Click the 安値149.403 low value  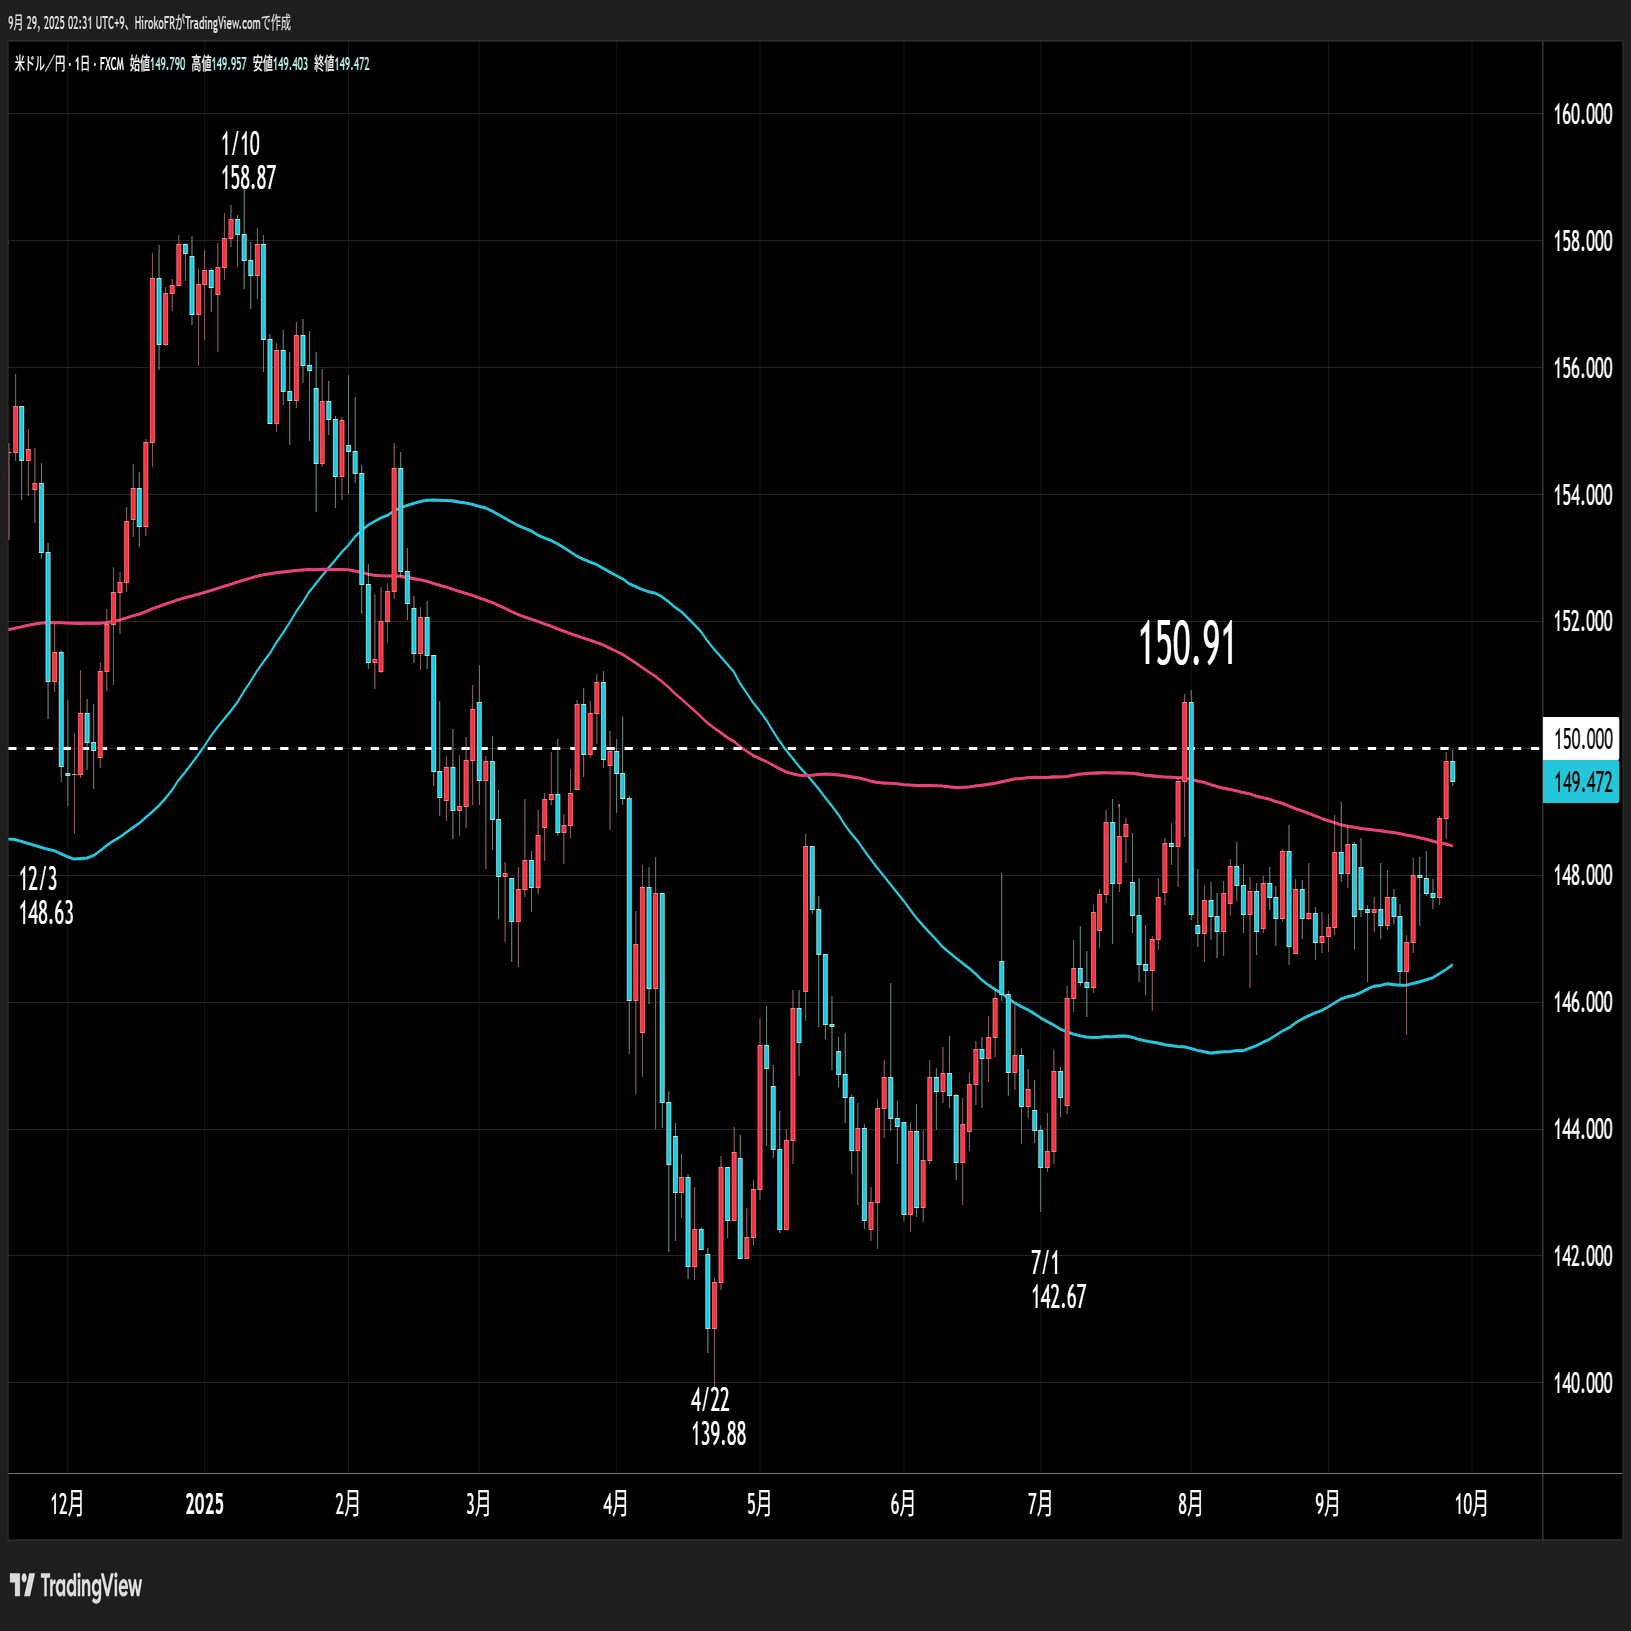coord(280,64)
